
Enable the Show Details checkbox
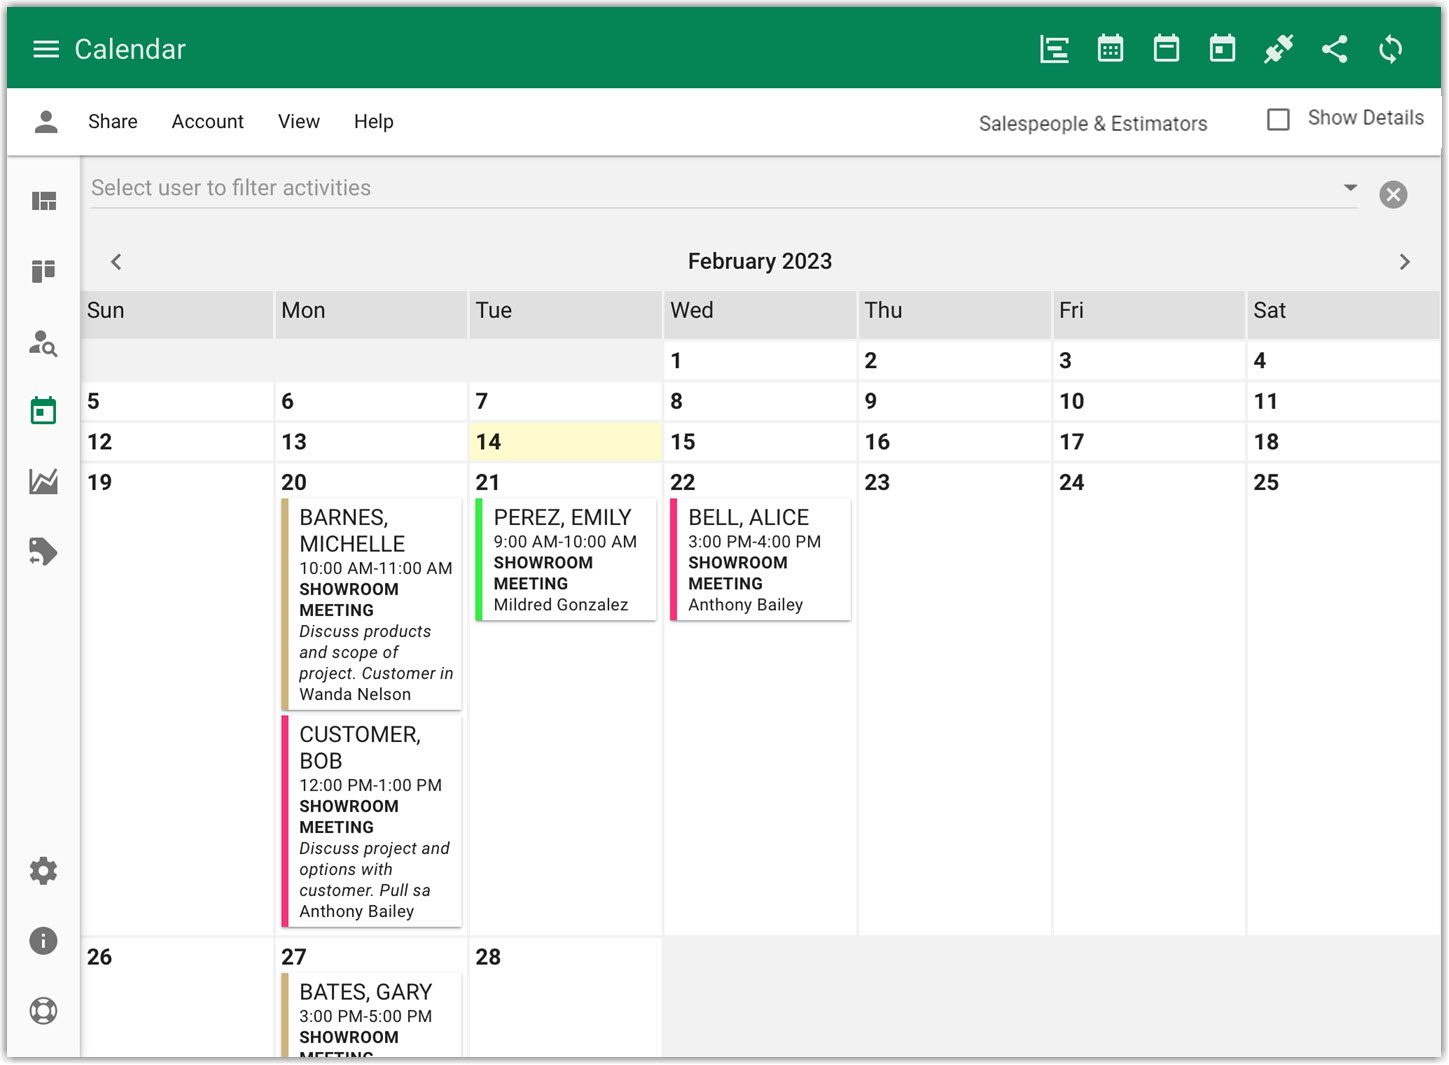click(x=1278, y=119)
